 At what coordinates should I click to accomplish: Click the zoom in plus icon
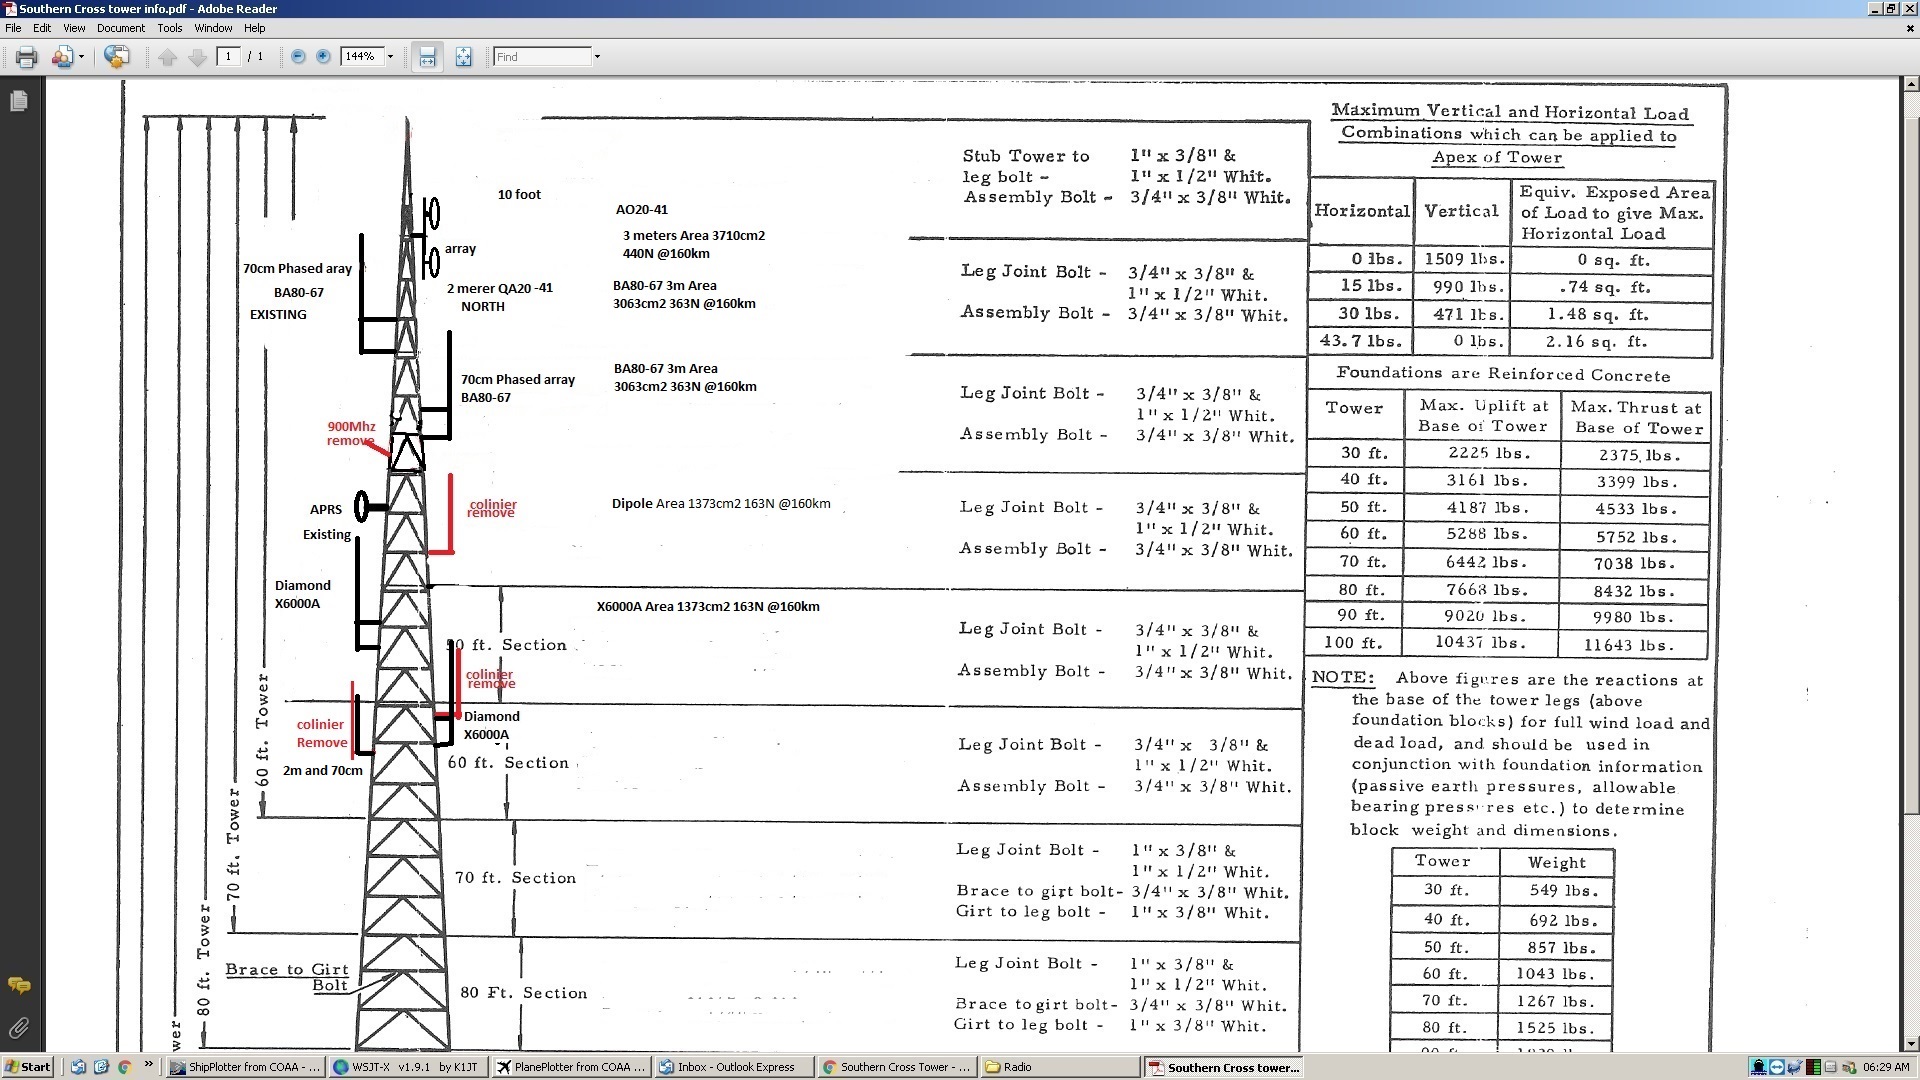pos(323,57)
